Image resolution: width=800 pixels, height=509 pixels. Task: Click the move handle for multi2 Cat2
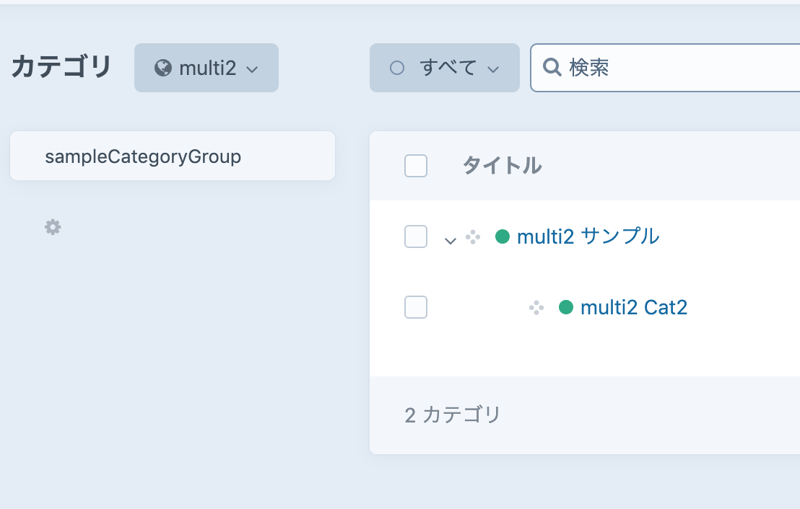(x=536, y=308)
